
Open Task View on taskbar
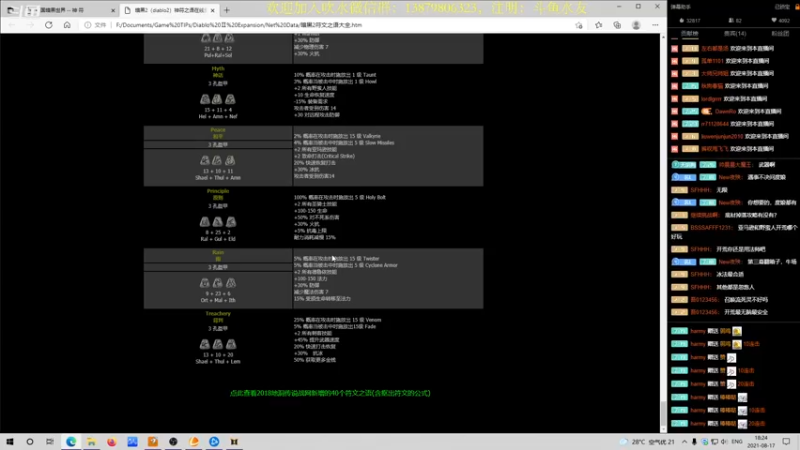(x=49, y=442)
